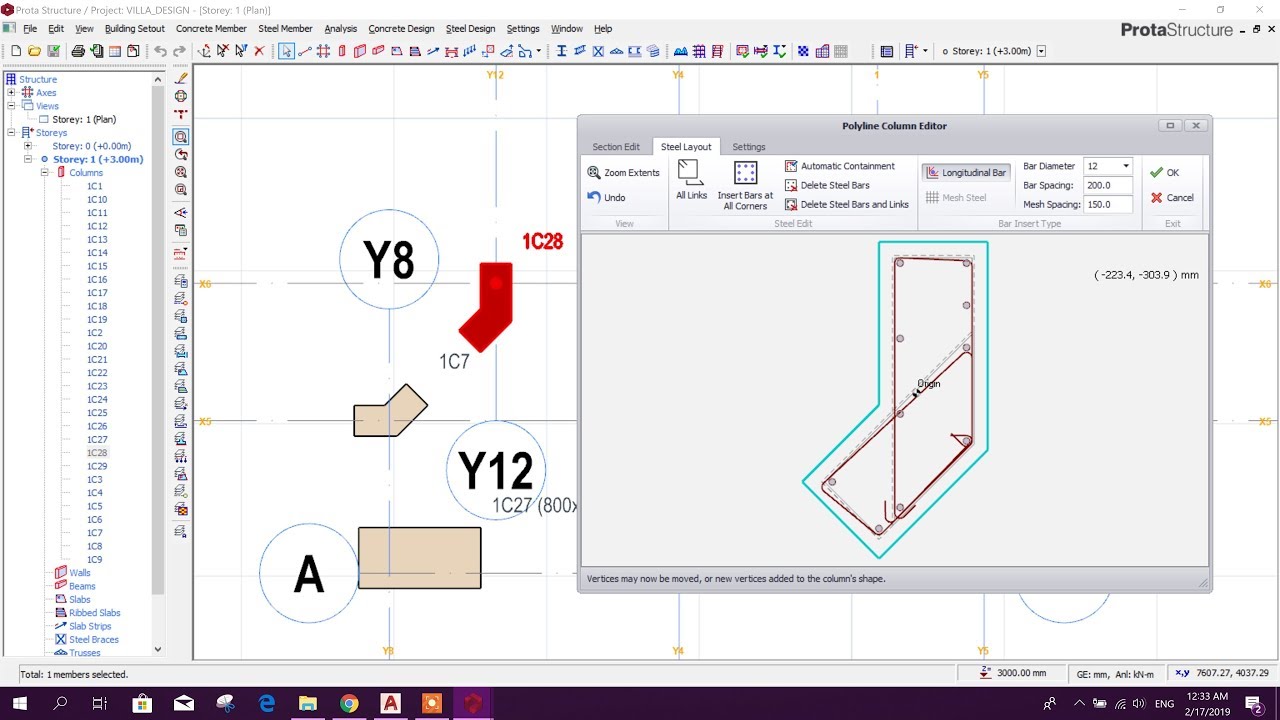Switch bar insert type to Mesh Steel

click(963, 197)
